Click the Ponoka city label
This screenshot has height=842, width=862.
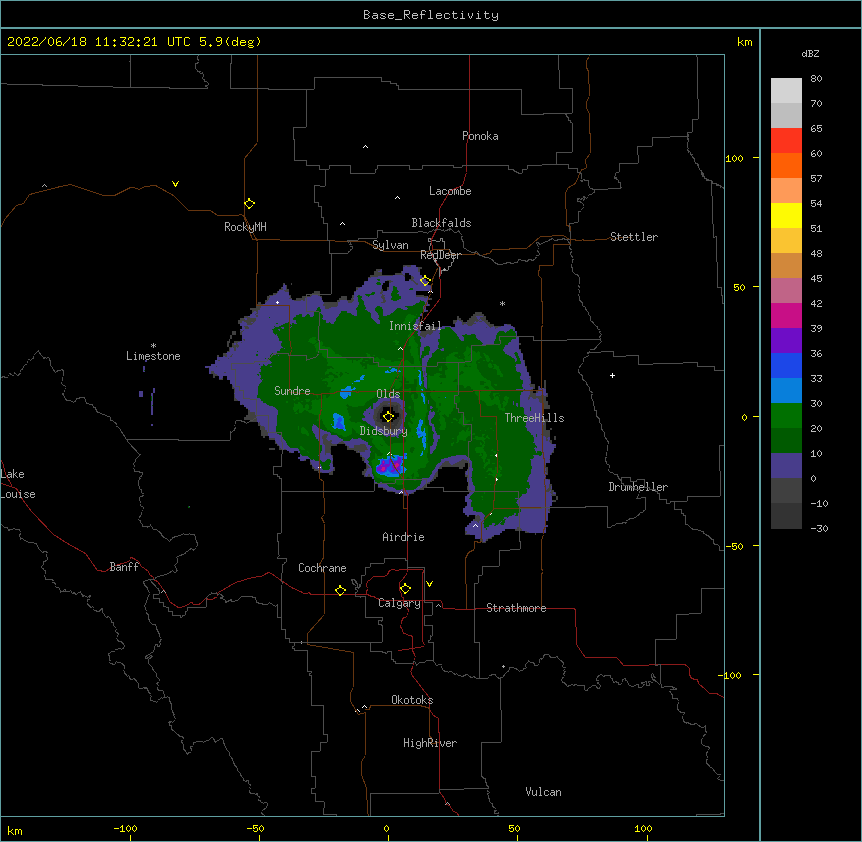480,136
